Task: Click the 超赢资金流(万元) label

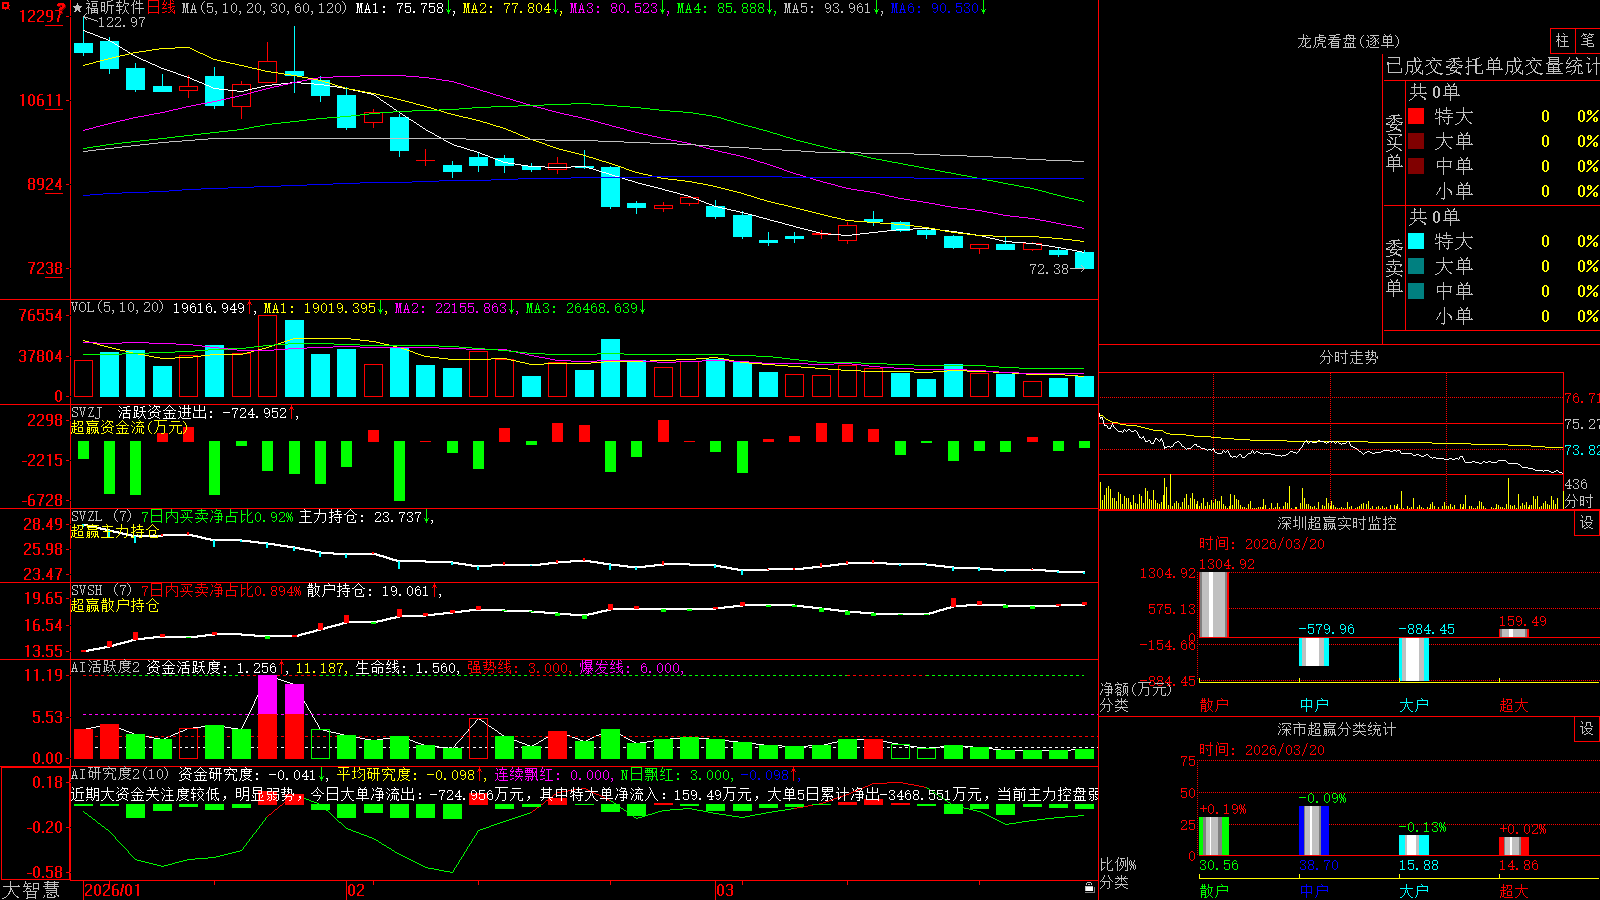Action: tap(129, 428)
